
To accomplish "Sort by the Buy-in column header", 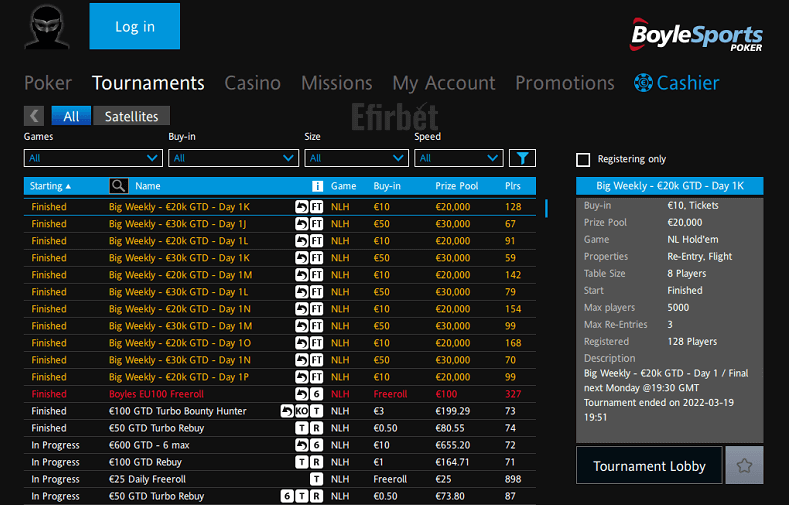I will tap(387, 186).
